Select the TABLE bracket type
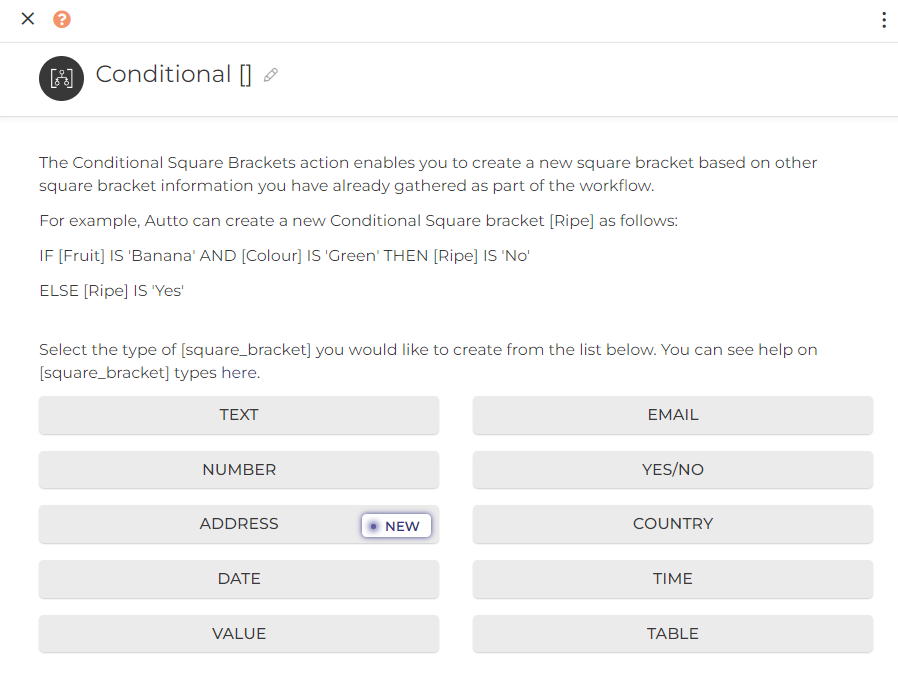Image resolution: width=898 pixels, height=673 pixels. 672,633
